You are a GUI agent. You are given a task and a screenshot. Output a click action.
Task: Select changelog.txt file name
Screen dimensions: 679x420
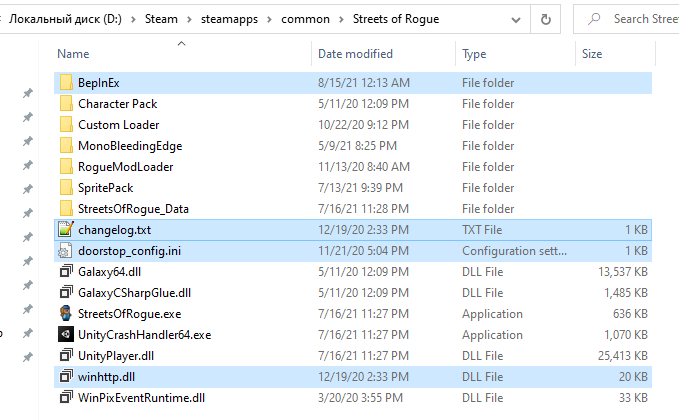[x=114, y=230]
